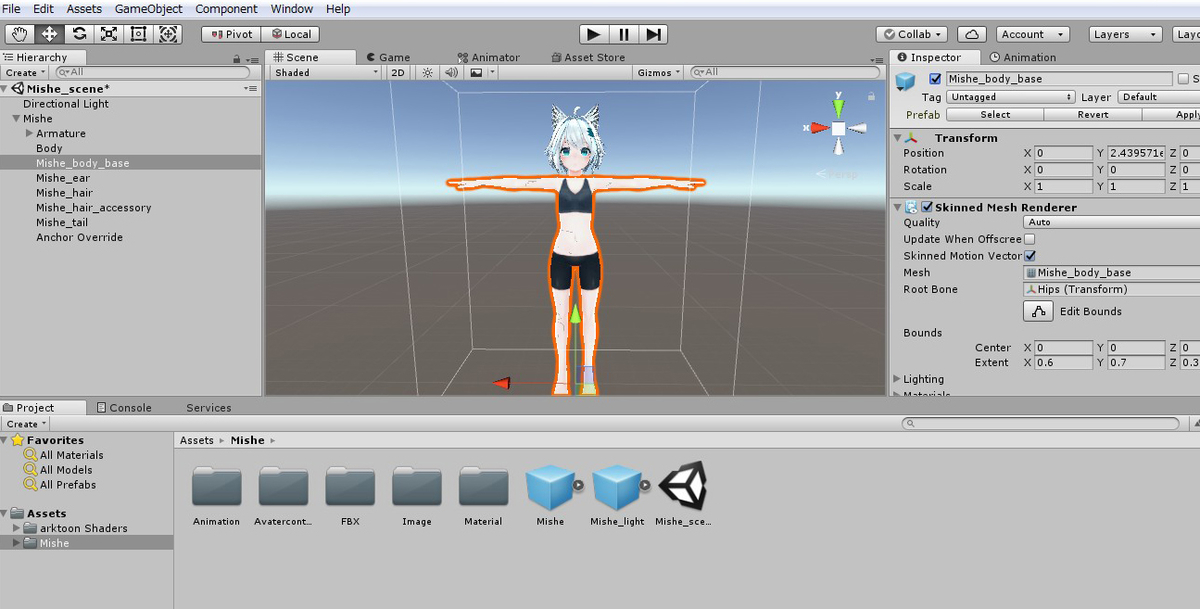1200x609 pixels.
Task: Collapse the Mishe hierarchy object
Action: pyautogui.click(x=16, y=118)
